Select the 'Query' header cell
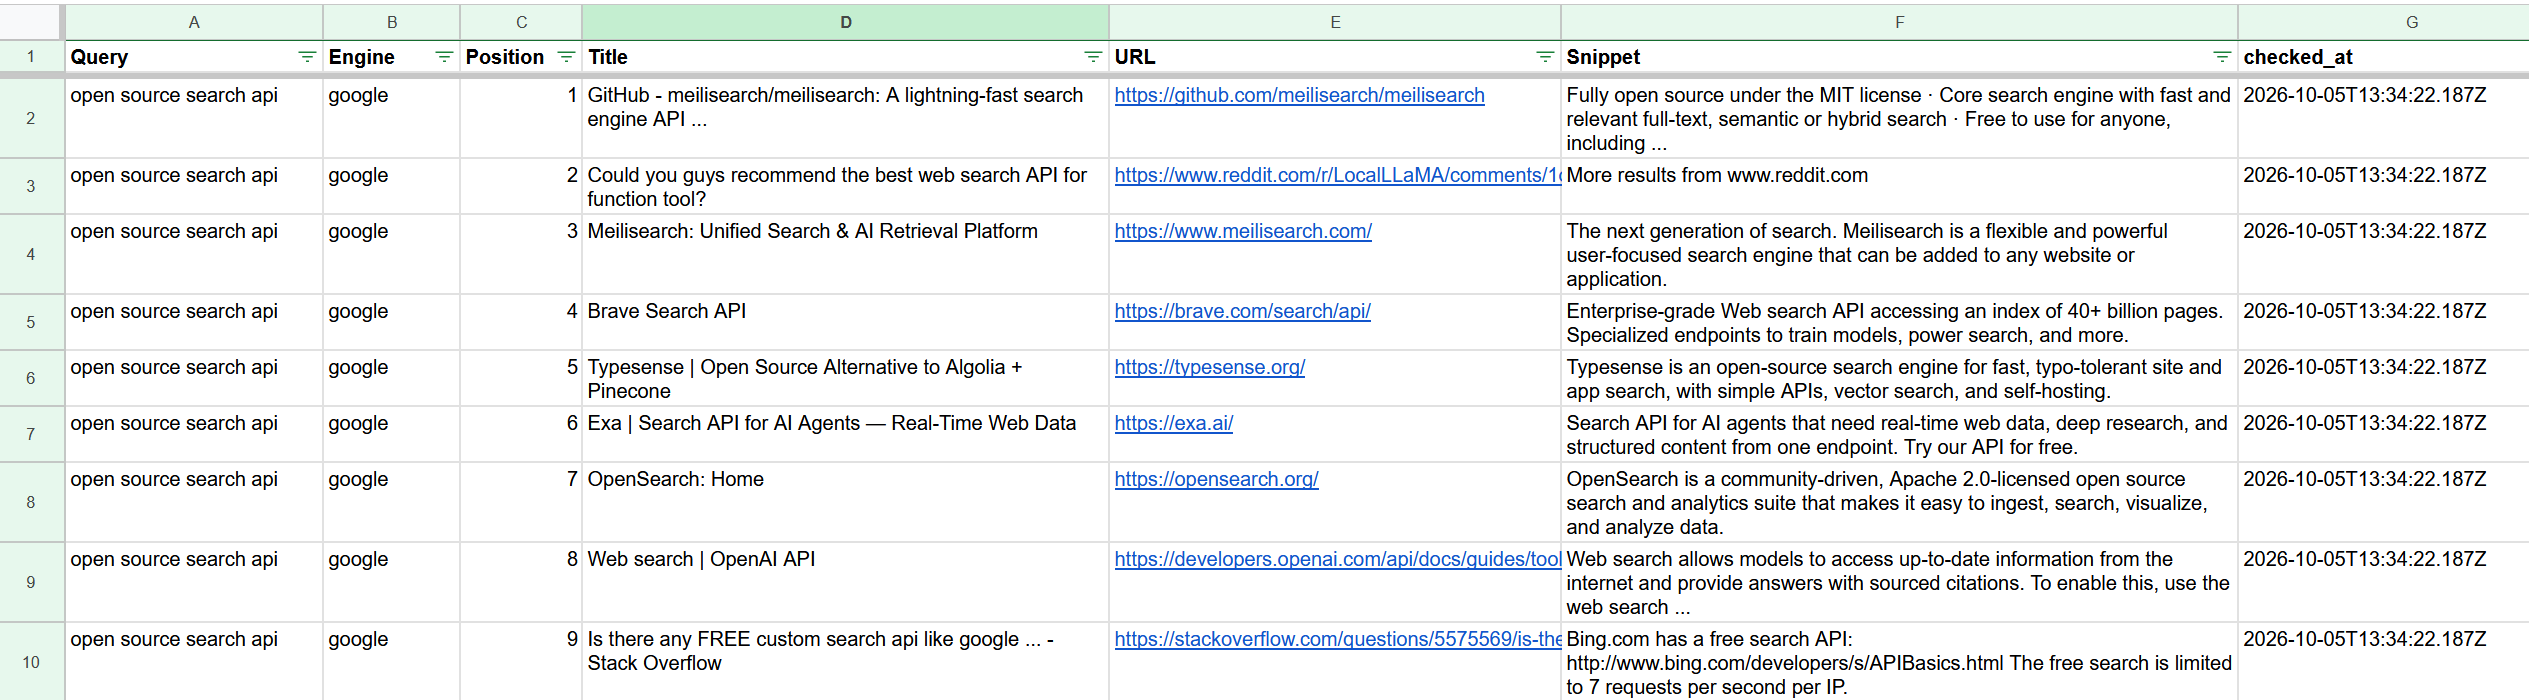The height and width of the screenshot is (700, 2529). pos(194,57)
